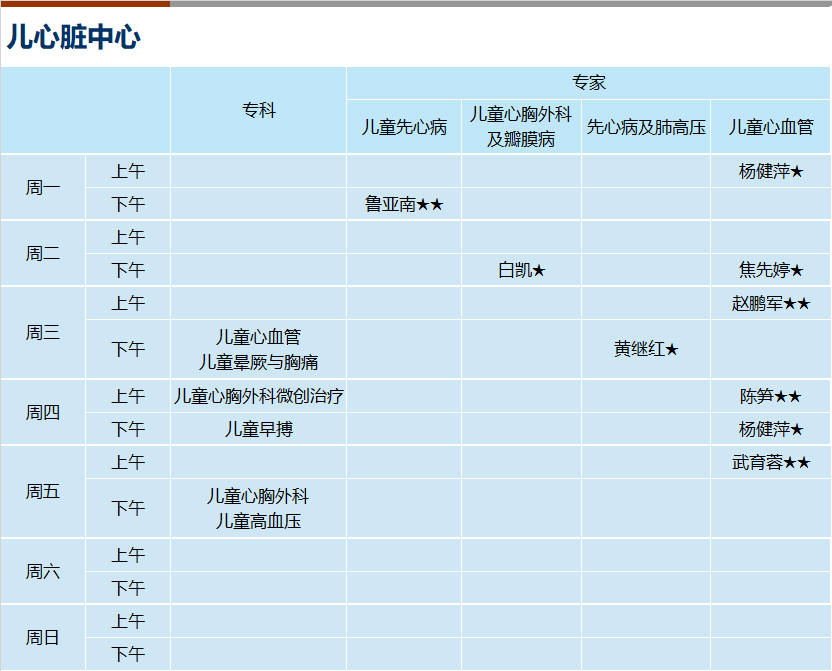Click the 儿童心血管 expert column header
This screenshot has width=832, height=671.
click(770, 127)
